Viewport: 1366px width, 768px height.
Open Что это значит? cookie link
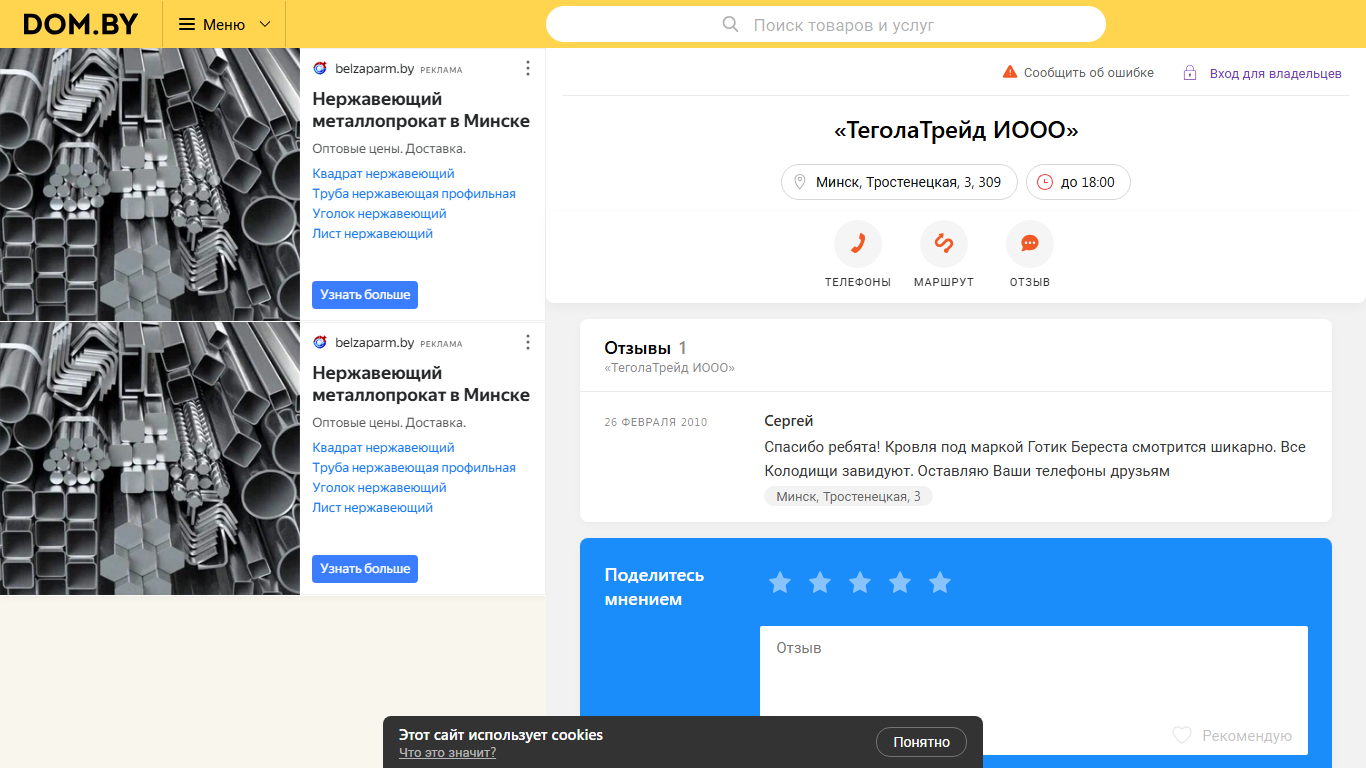(x=447, y=753)
